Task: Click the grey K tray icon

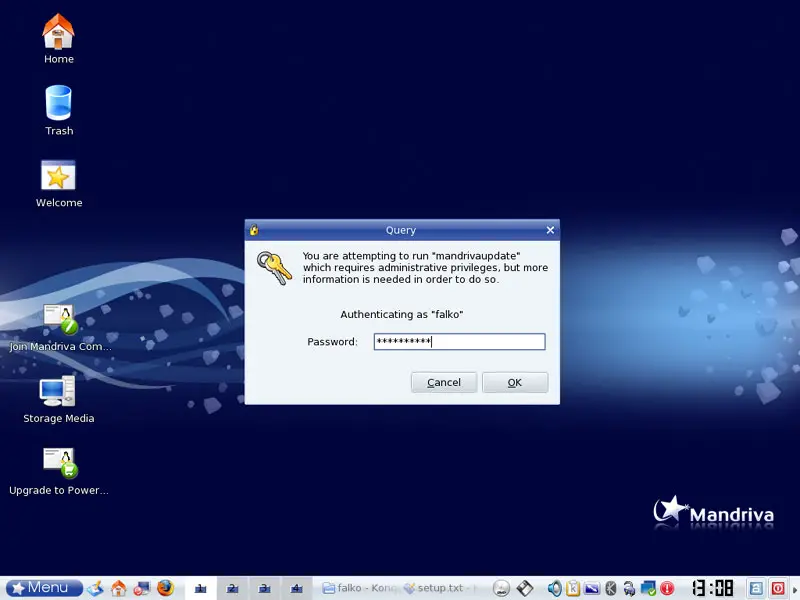Action: [610, 588]
